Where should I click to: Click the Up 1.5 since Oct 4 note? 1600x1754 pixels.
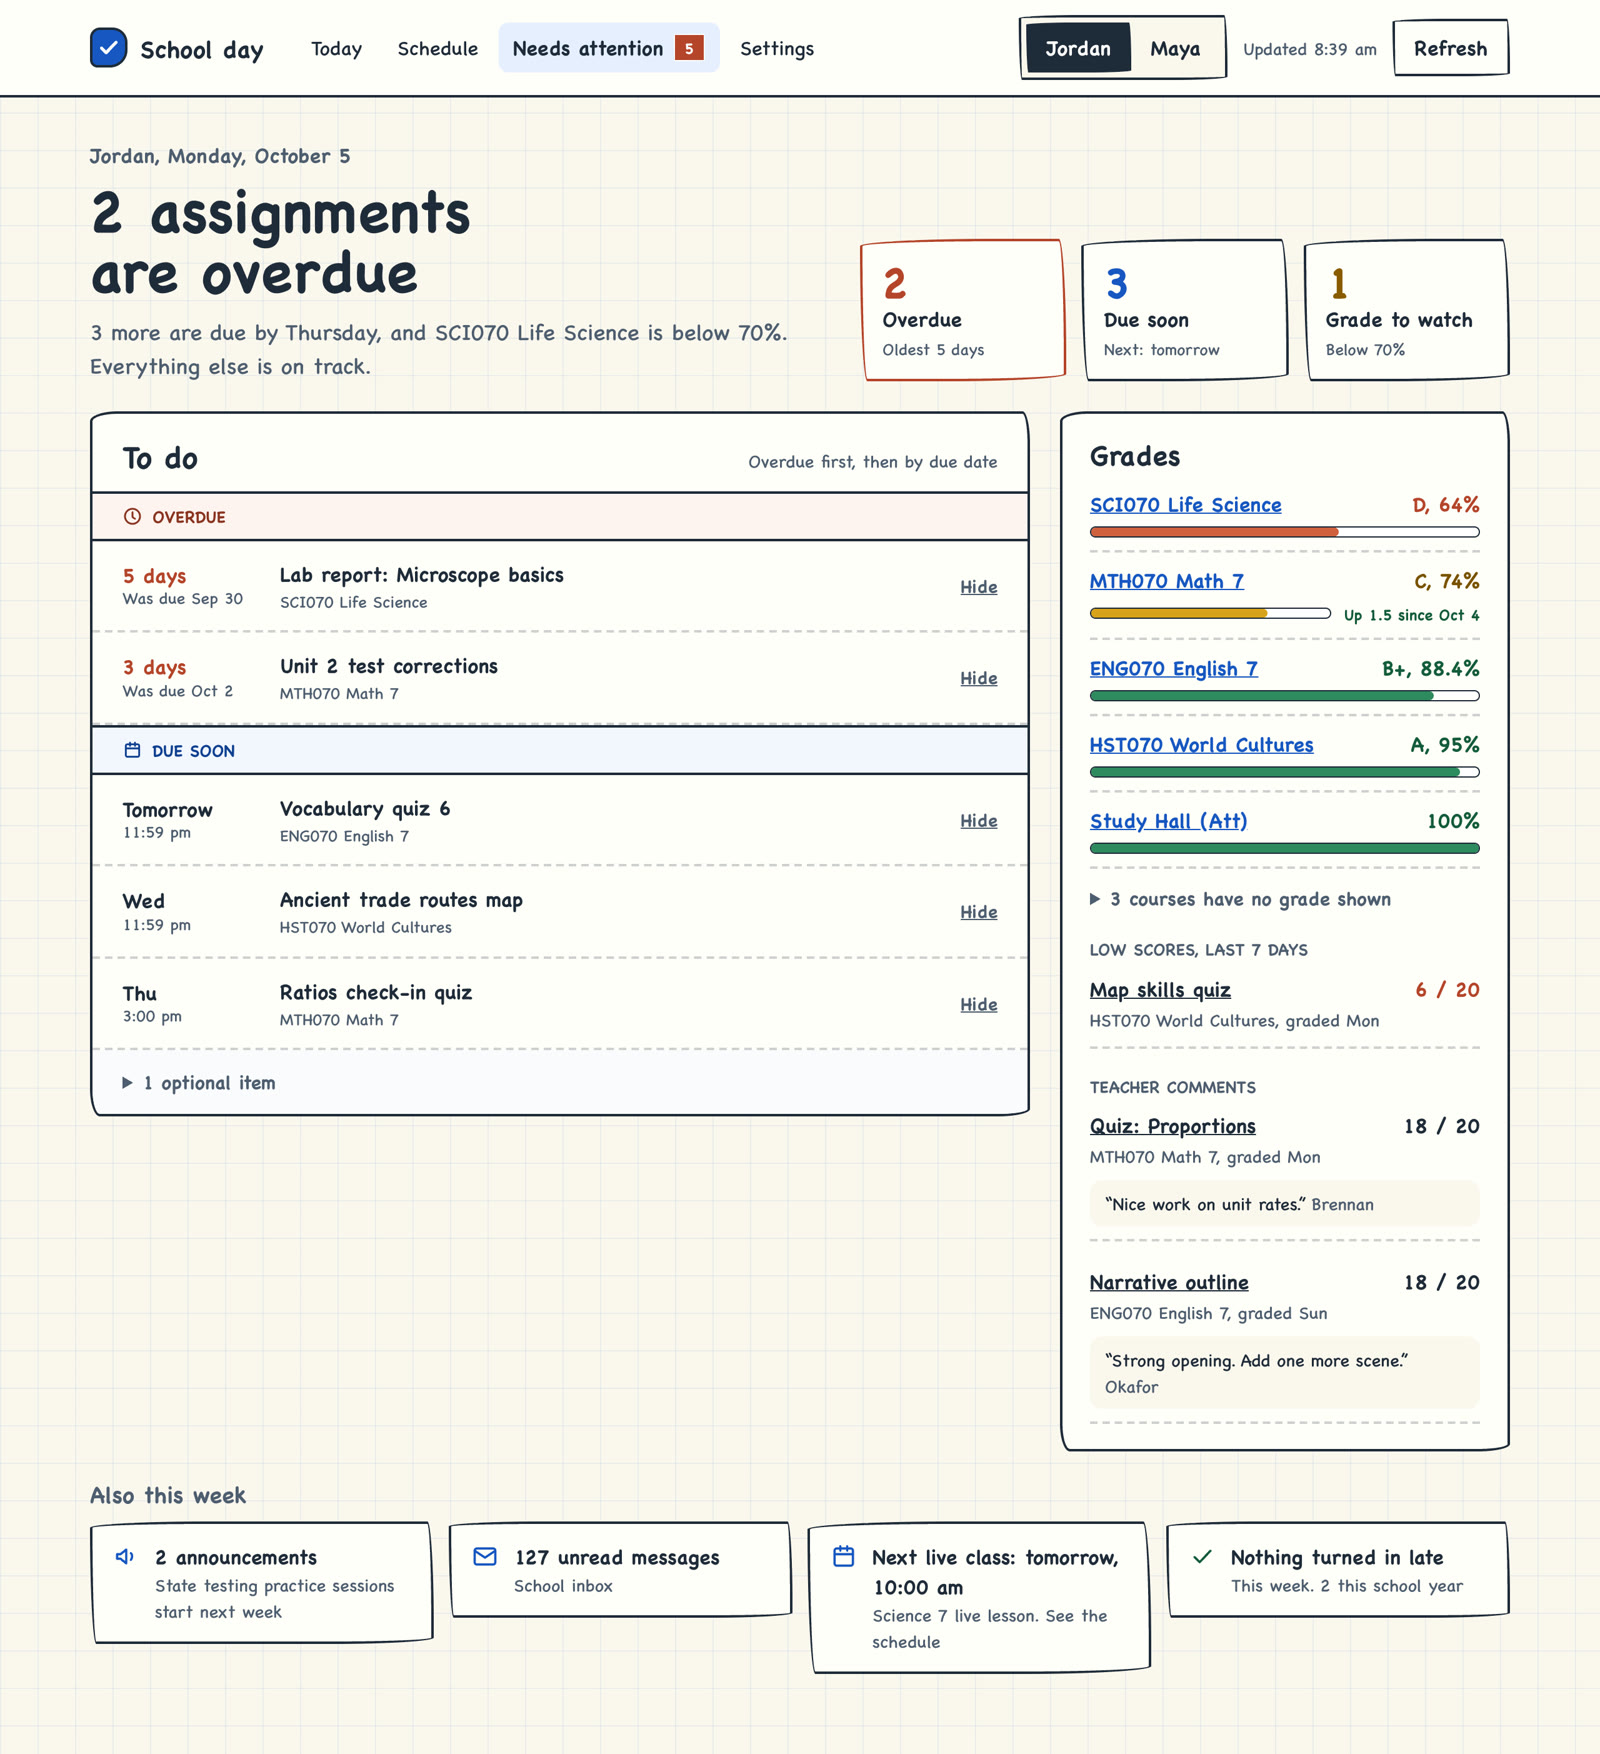pyautogui.click(x=1411, y=615)
